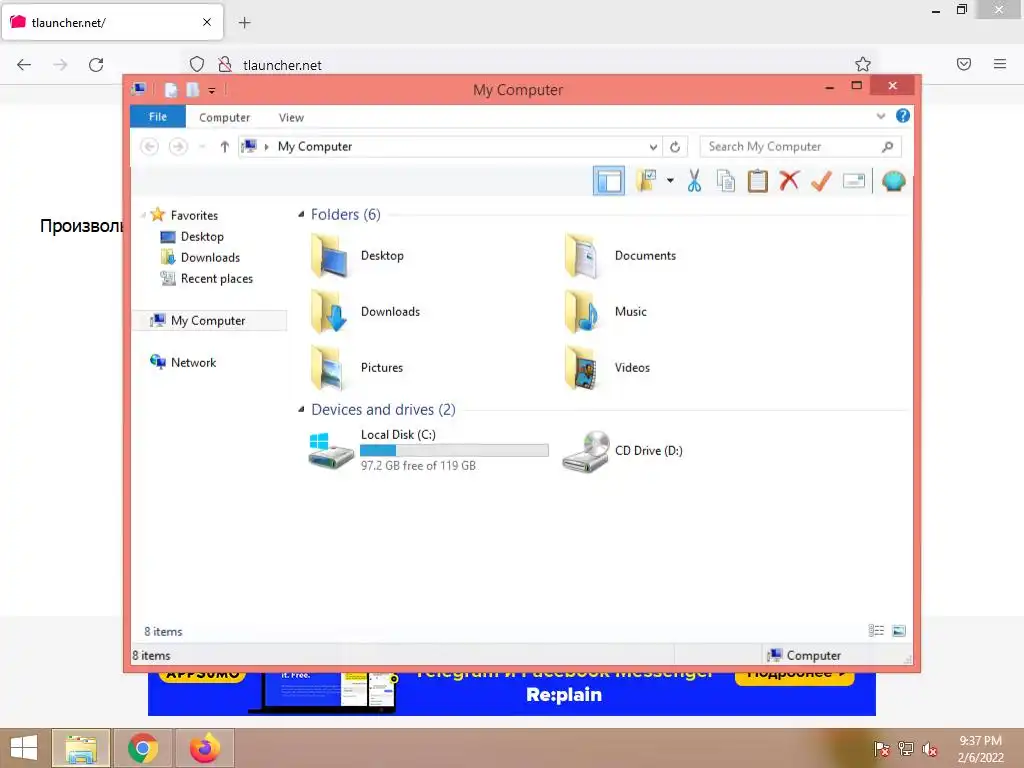Click the Firefox tracking protection shield

[x=197, y=64]
